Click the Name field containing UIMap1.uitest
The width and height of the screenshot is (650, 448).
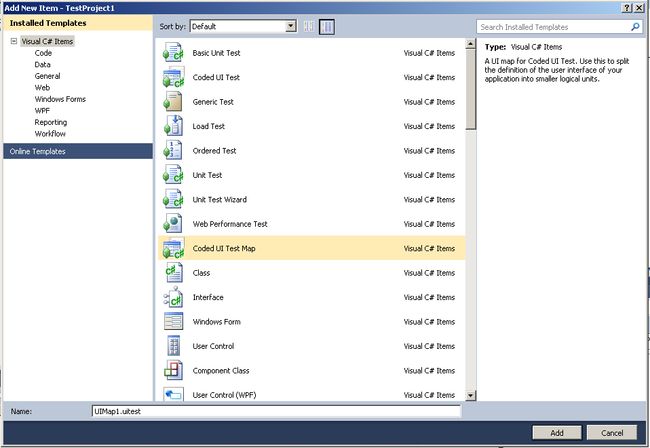click(276, 411)
